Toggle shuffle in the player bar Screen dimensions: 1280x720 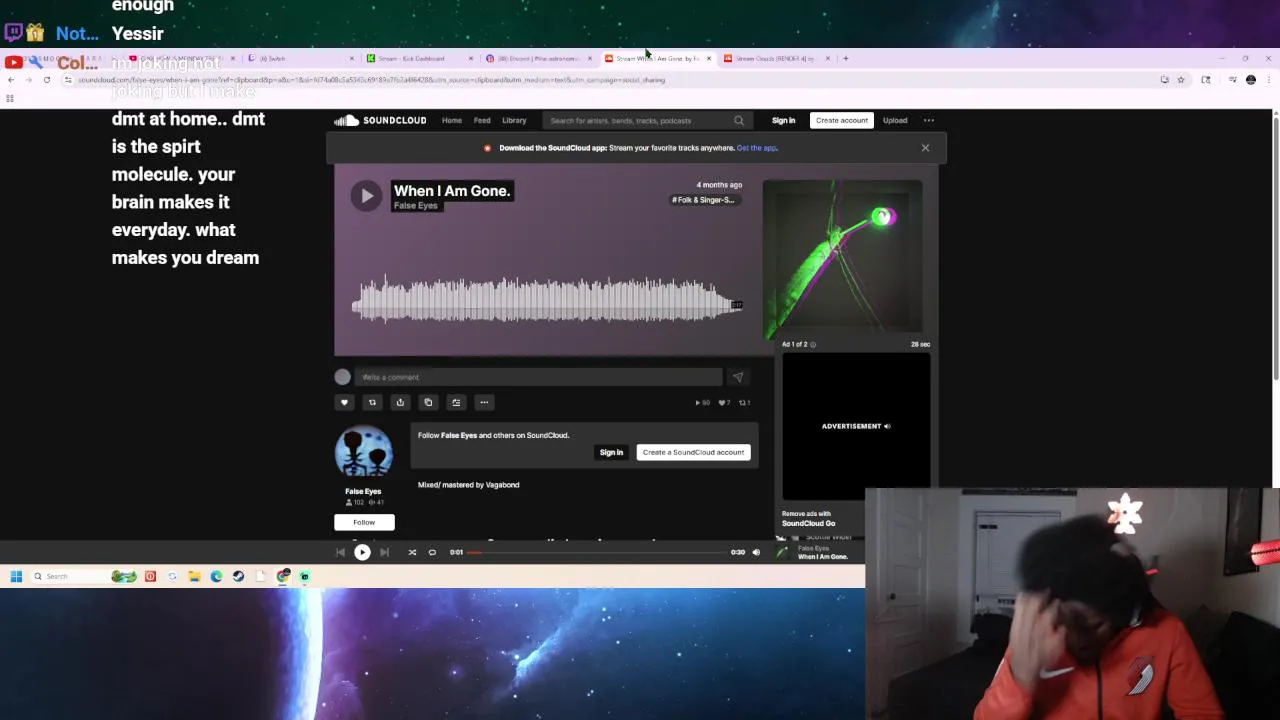(412, 552)
